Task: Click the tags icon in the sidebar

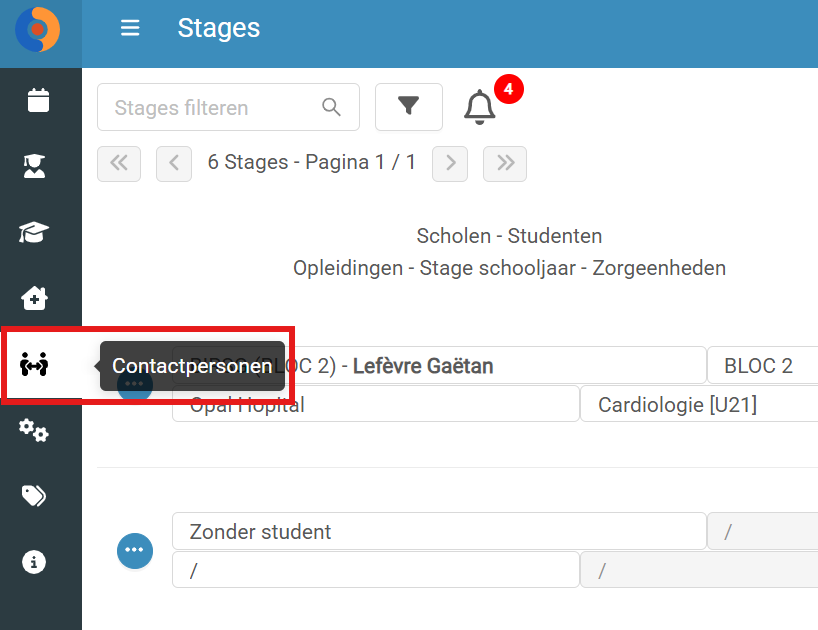Action: (x=34, y=496)
